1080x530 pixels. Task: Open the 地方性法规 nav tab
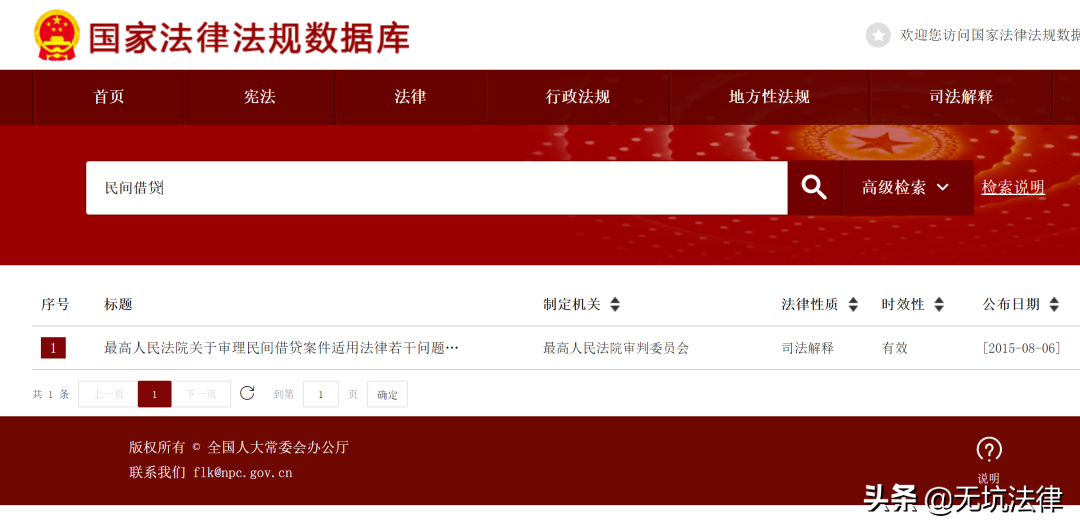[x=769, y=97]
